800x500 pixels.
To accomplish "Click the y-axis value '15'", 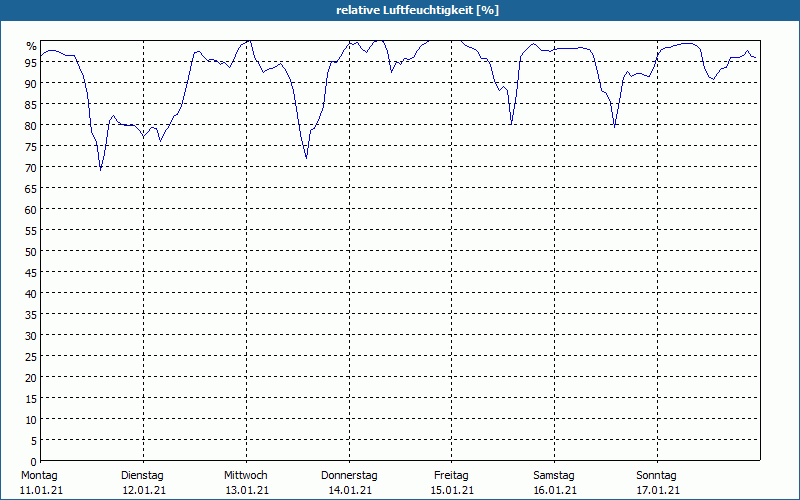I will [x=31, y=398].
